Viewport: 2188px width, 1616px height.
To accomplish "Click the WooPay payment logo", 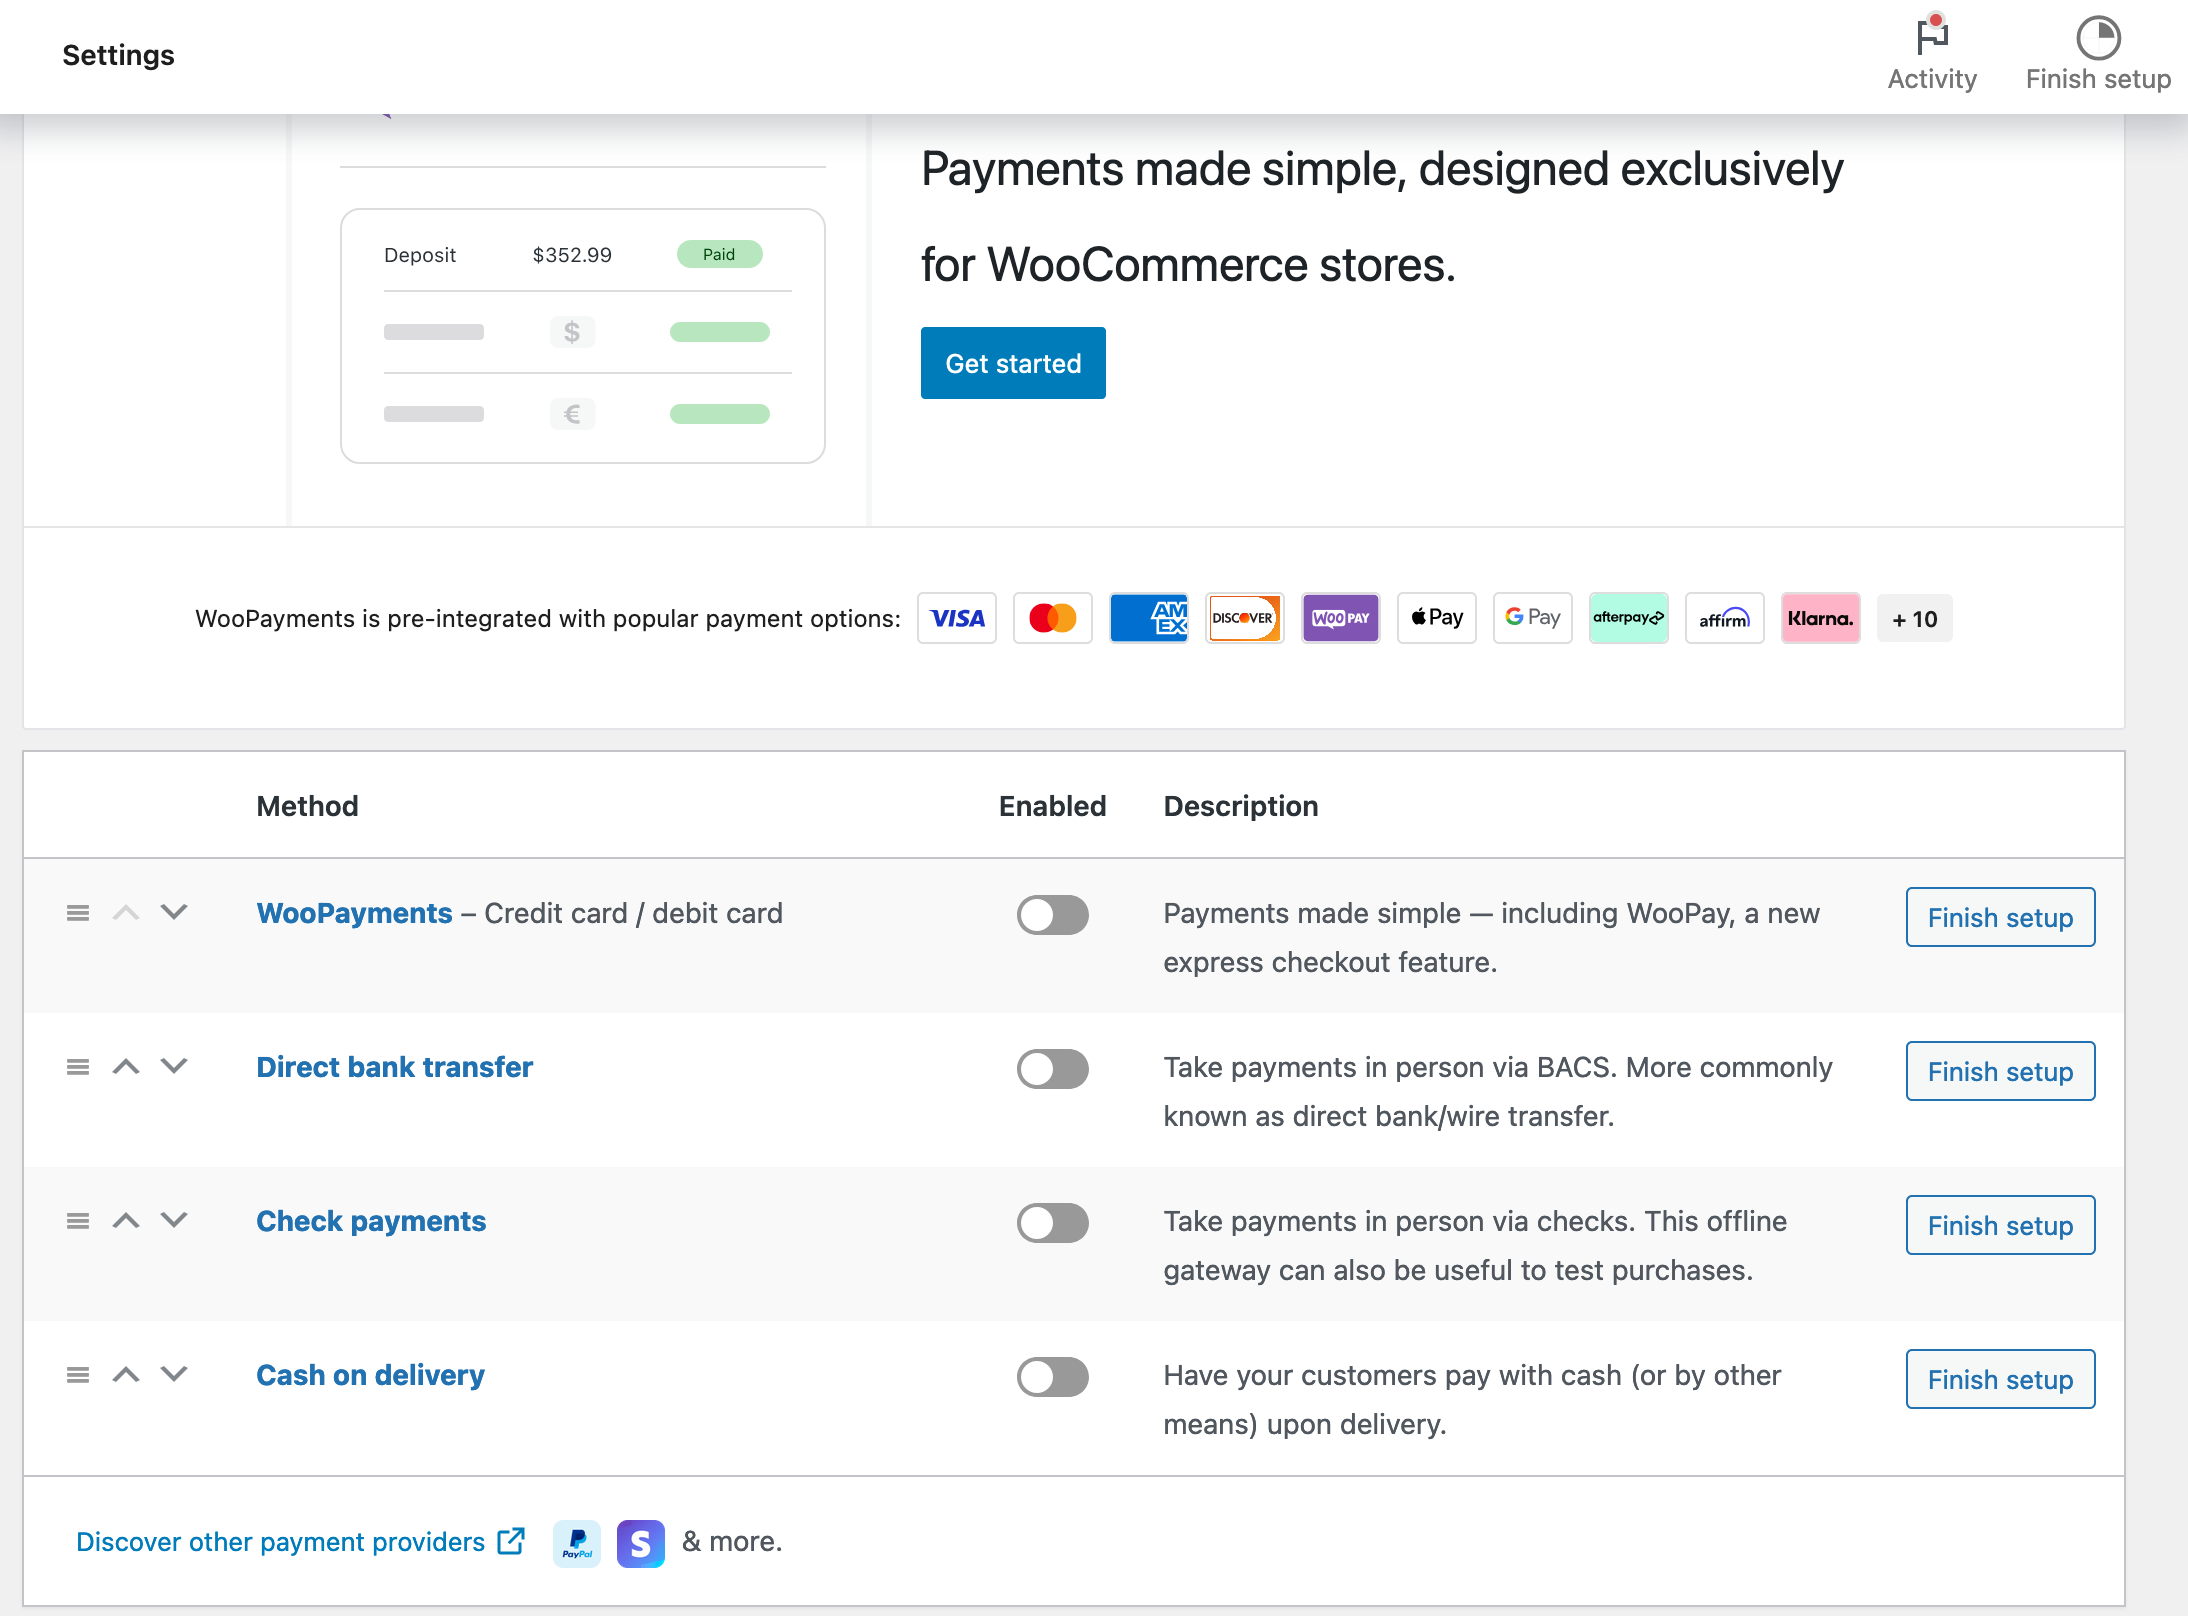I will tap(1340, 618).
